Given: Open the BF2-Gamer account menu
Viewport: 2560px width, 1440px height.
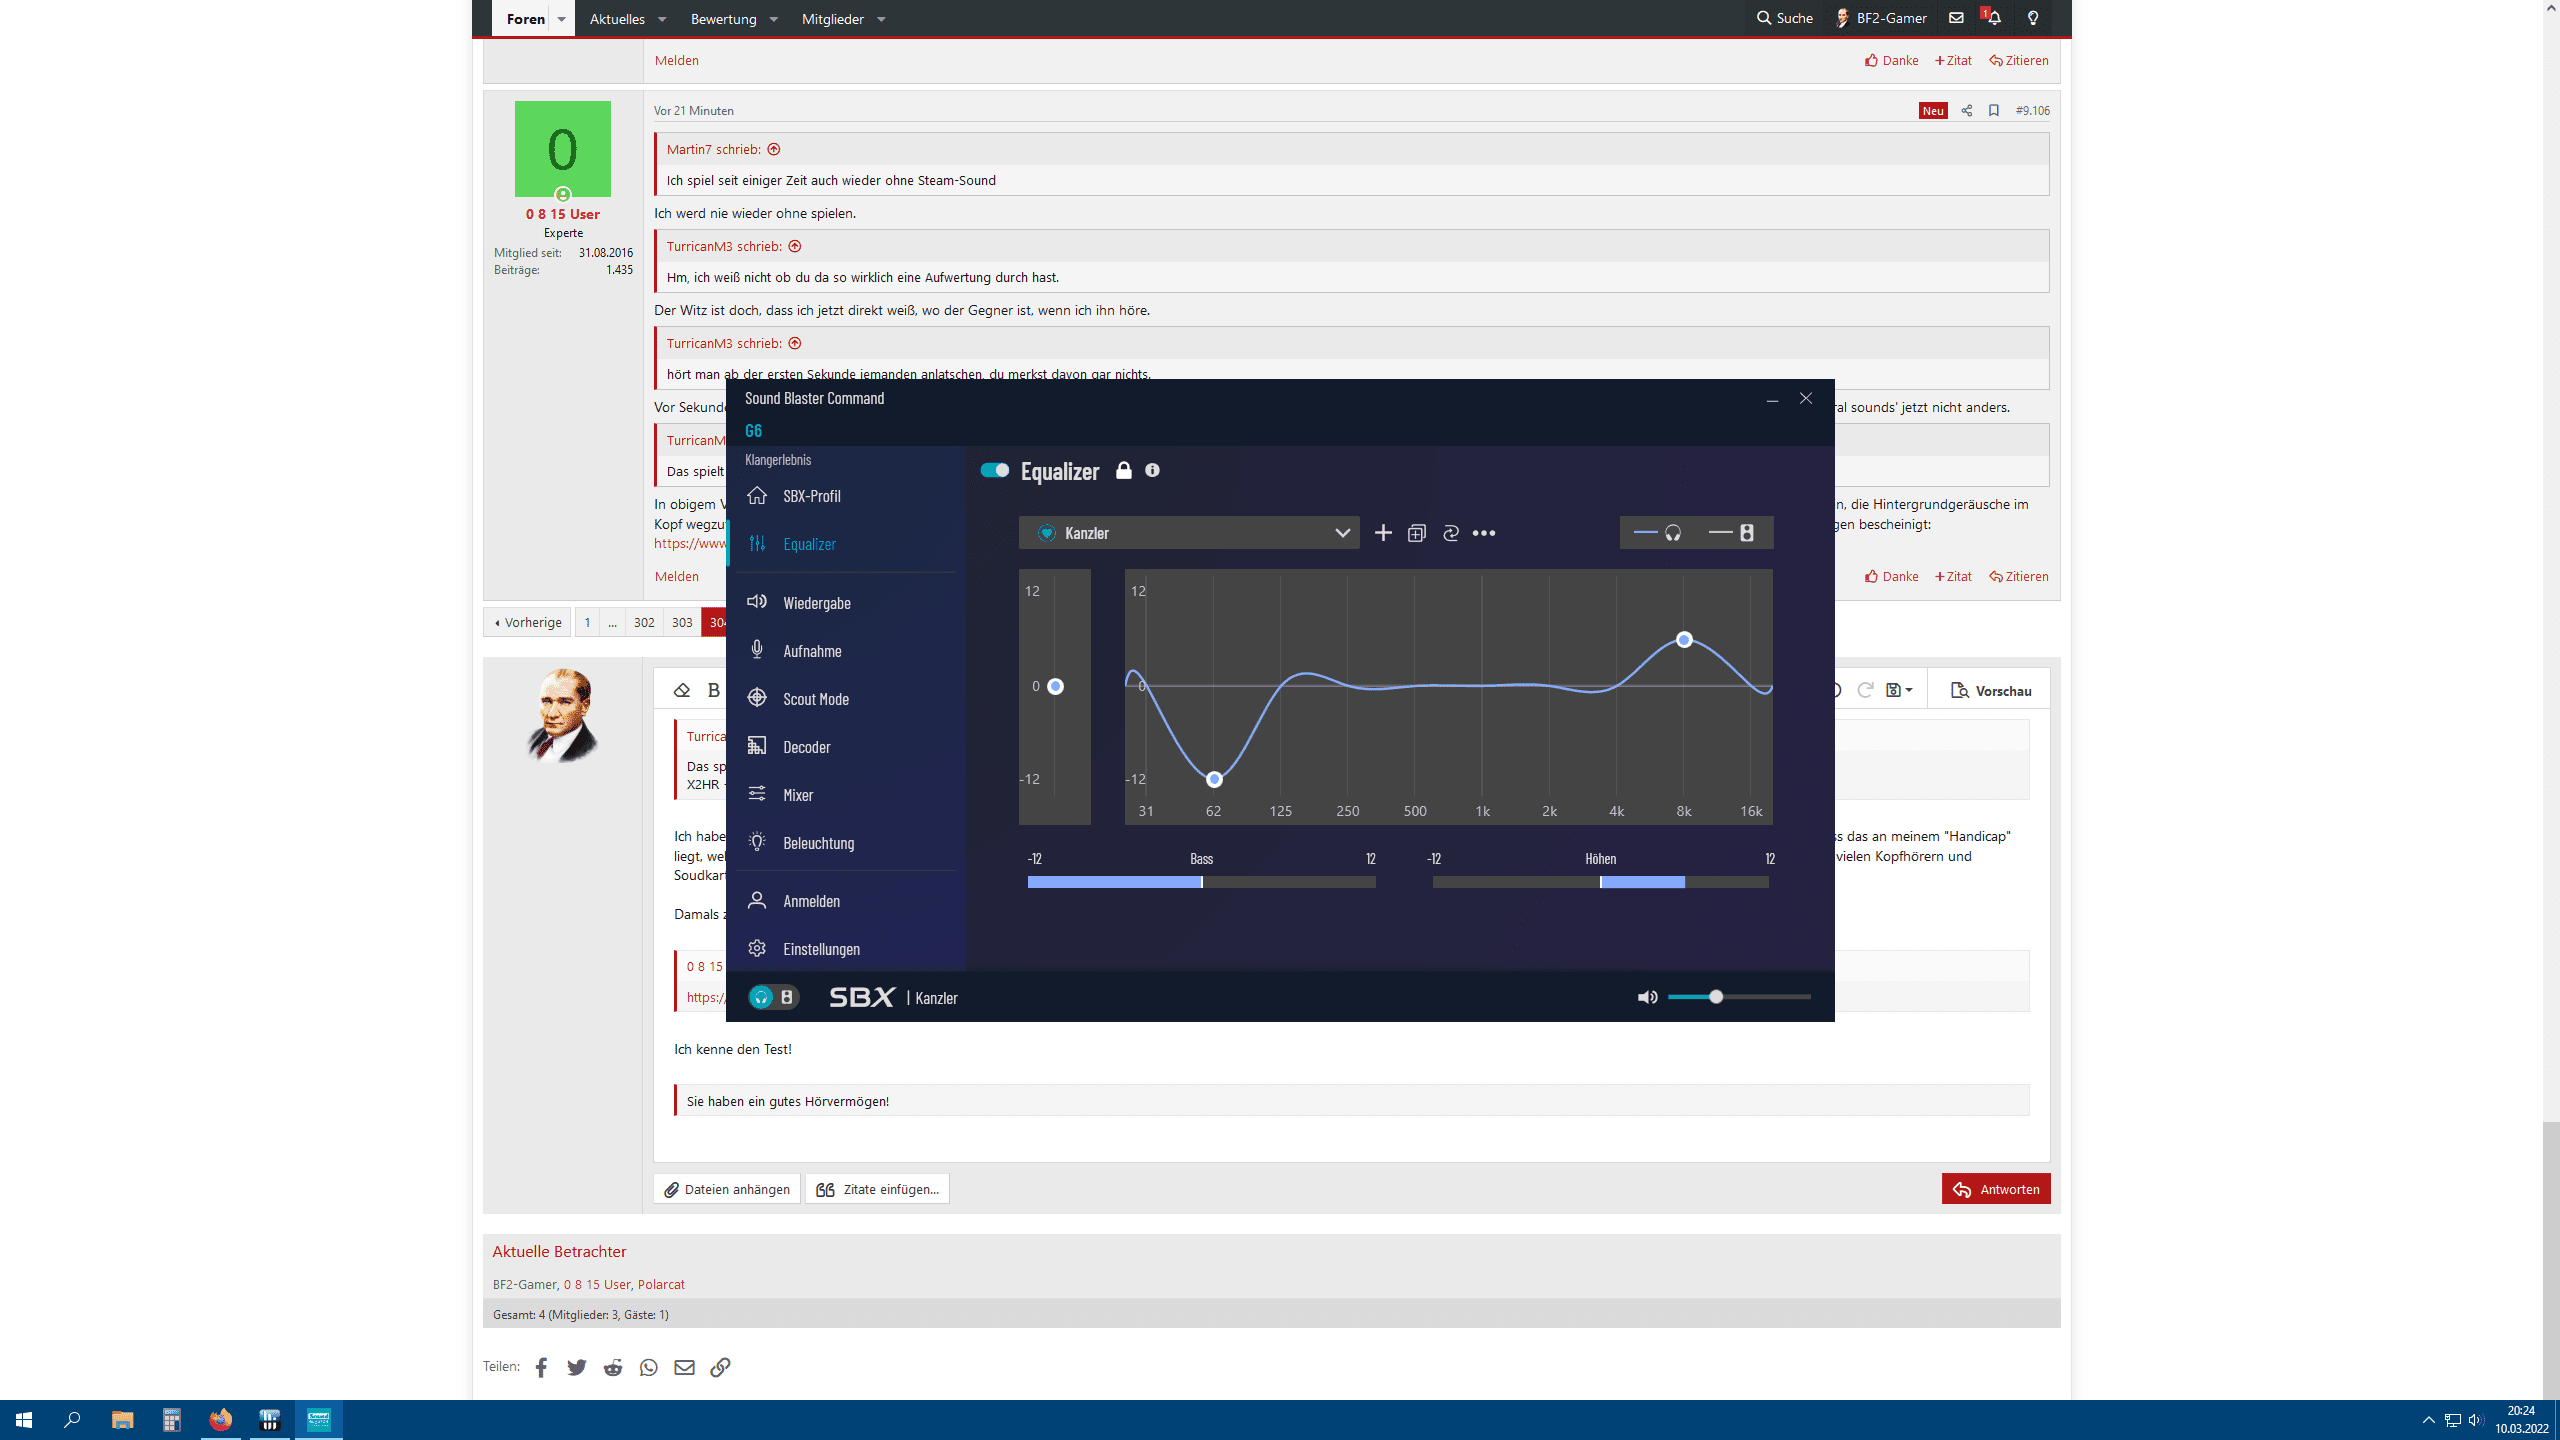Looking at the screenshot, I should [x=1881, y=18].
